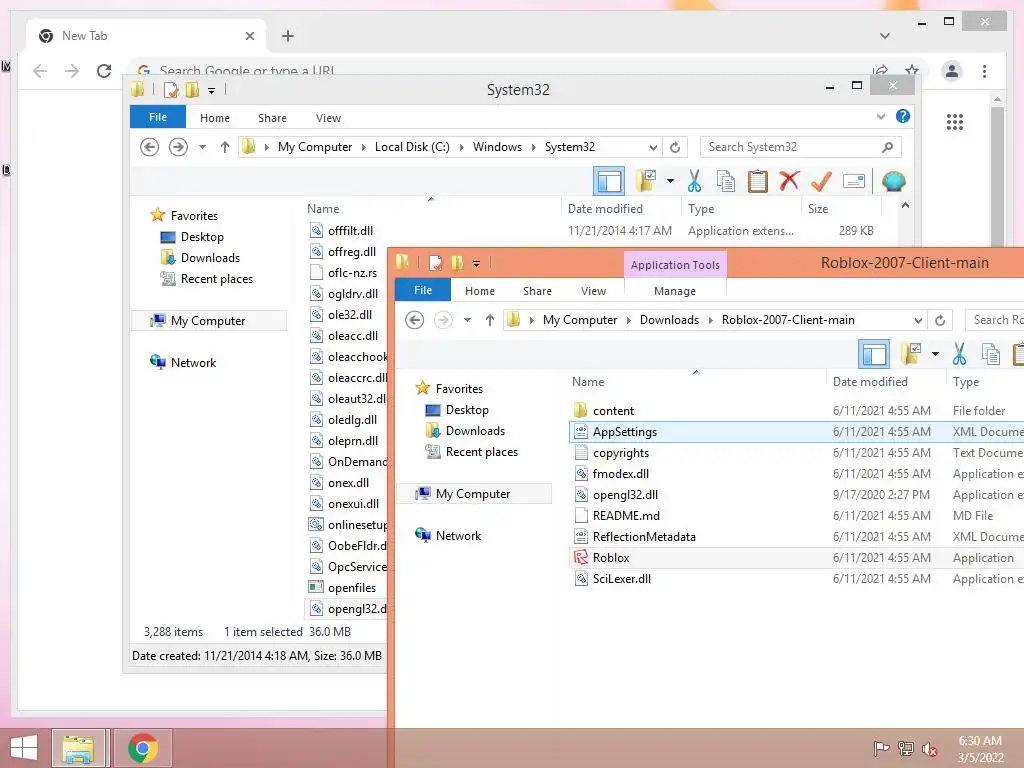Open a new tab in Chrome
The image size is (1024, 768).
point(287,36)
